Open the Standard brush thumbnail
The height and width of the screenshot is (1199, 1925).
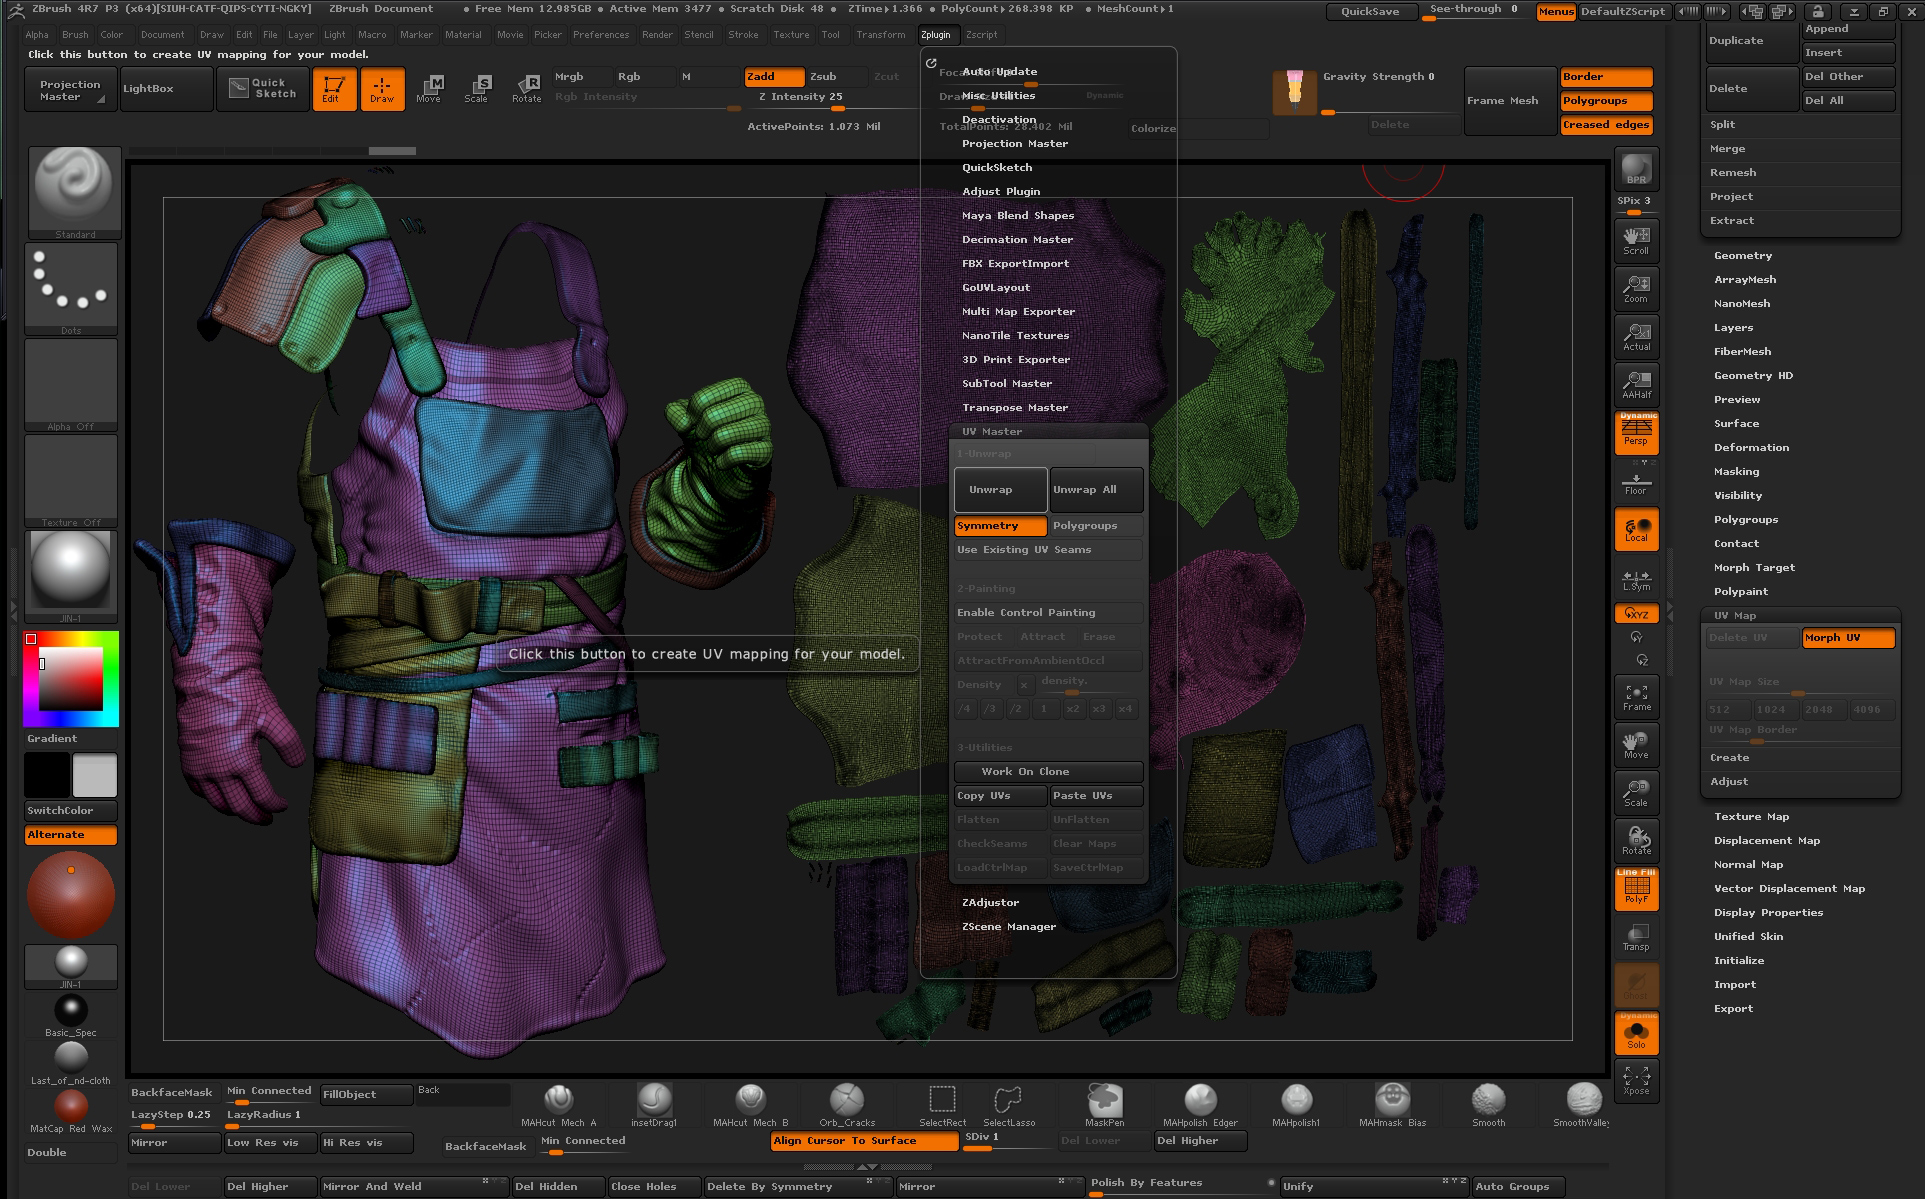point(73,192)
